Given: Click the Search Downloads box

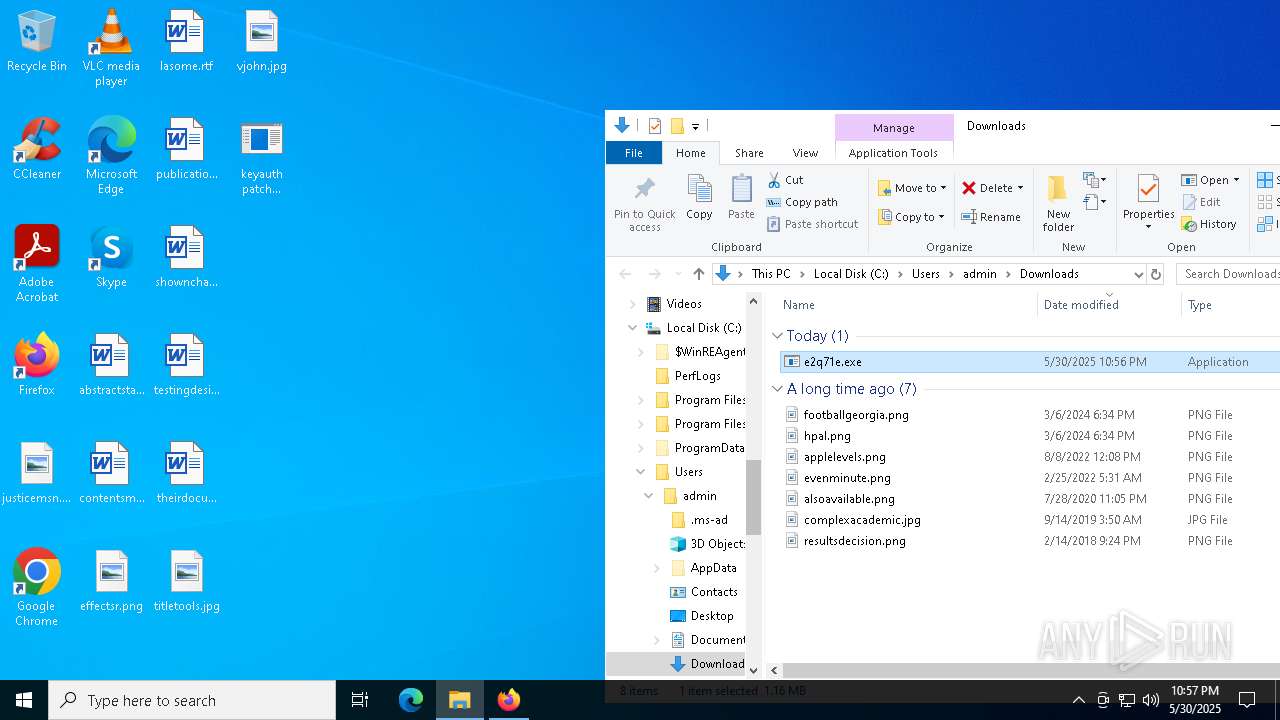Looking at the screenshot, I should point(1228,274).
